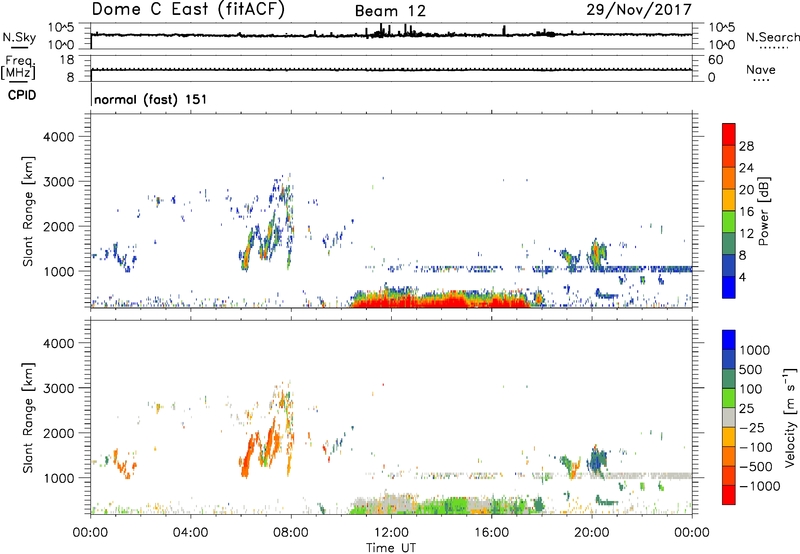Click the '100' tick on the velocity scale
The width and height of the screenshot is (800, 554).
[x=751, y=389]
